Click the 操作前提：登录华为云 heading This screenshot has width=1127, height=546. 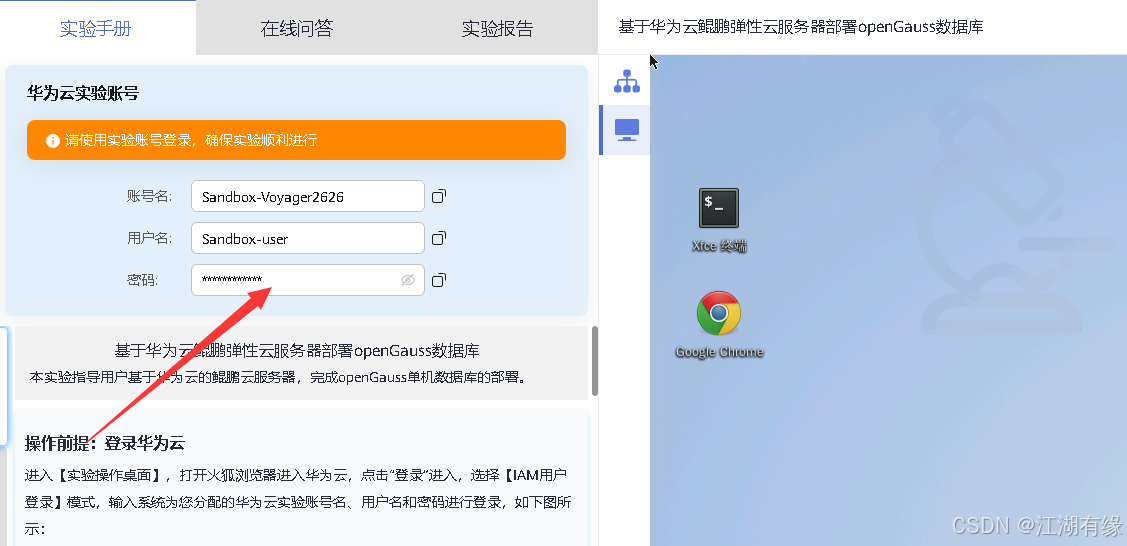pos(105,443)
